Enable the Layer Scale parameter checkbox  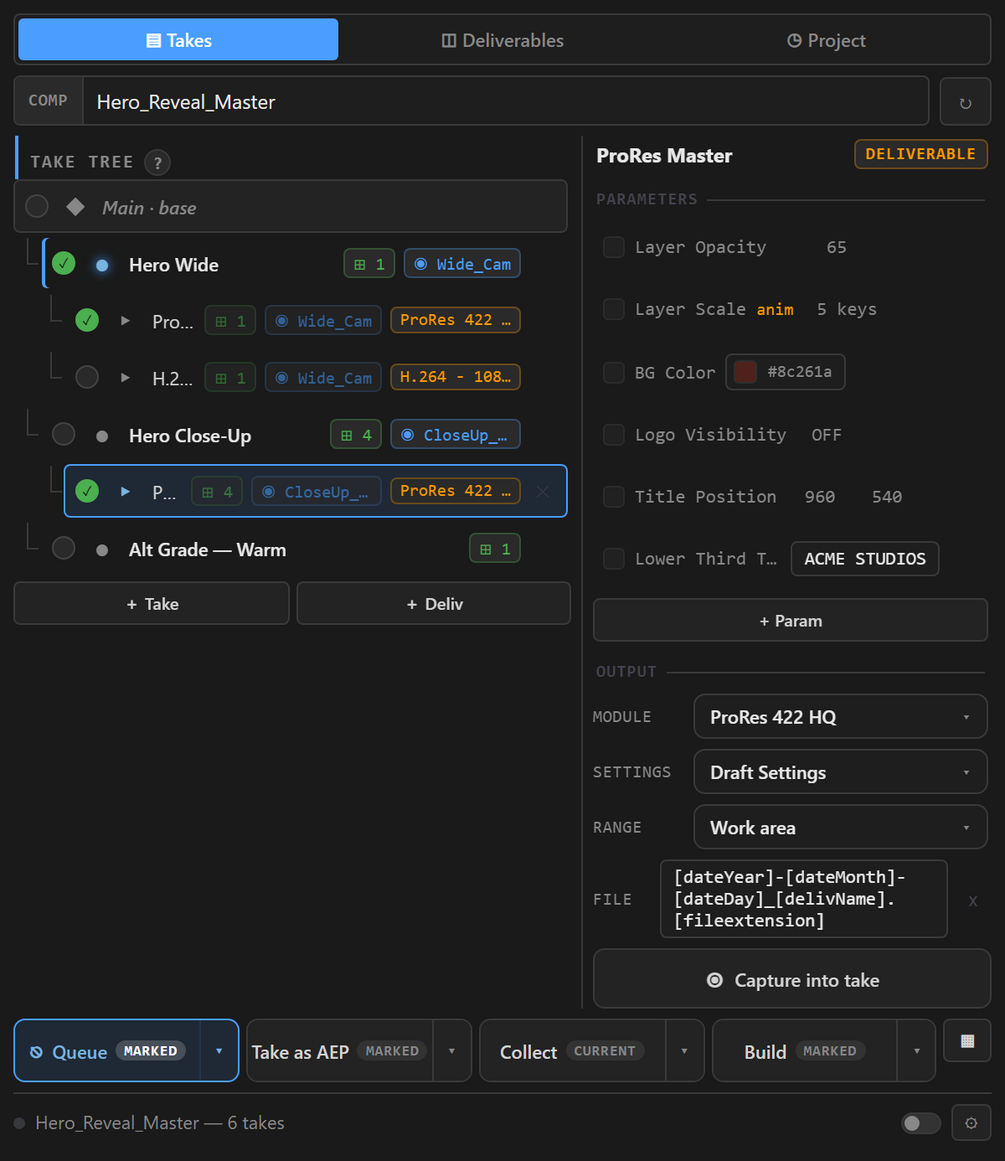pyautogui.click(x=613, y=309)
